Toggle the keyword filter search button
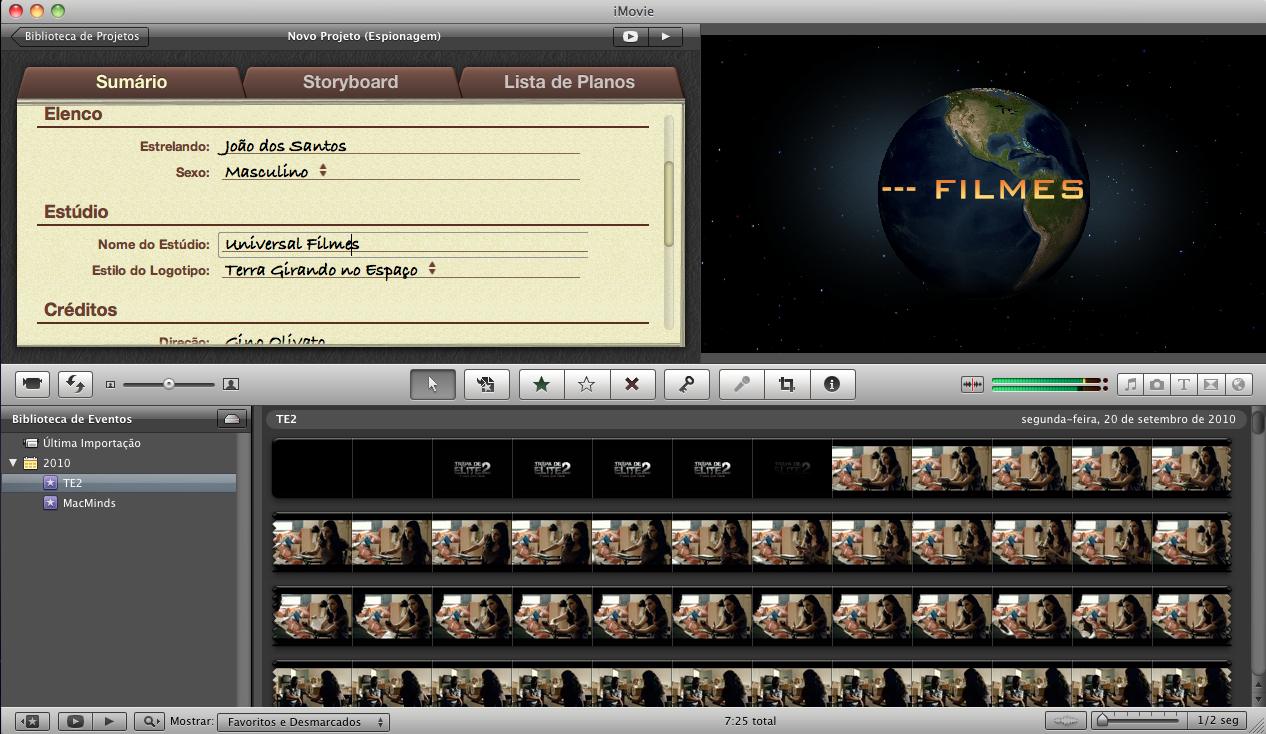Image resolution: width=1266 pixels, height=734 pixels. (x=150, y=721)
